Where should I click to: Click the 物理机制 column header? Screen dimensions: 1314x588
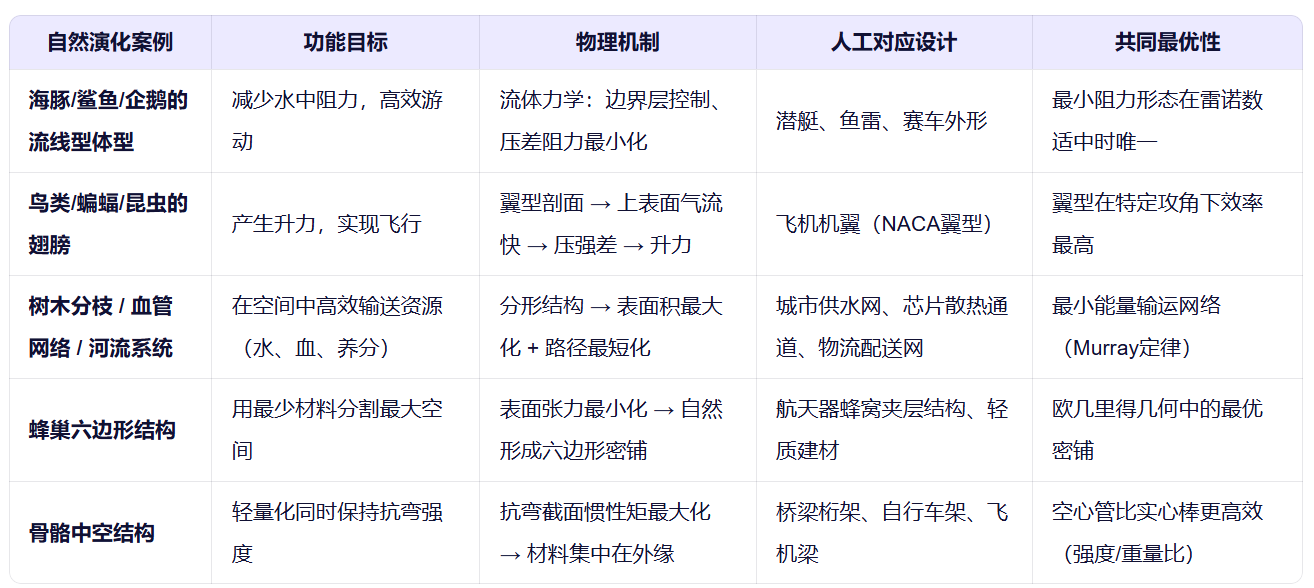617,42
